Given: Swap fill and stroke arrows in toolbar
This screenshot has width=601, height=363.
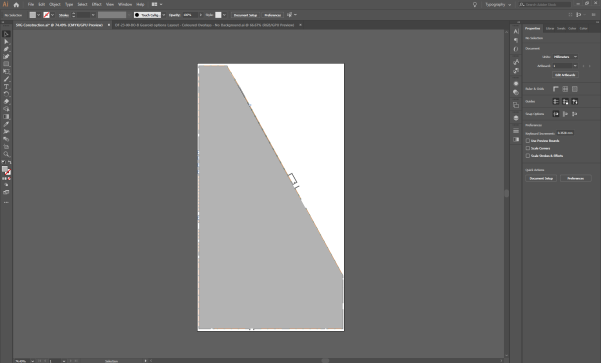Looking at the screenshot, I should pos(10,163).
